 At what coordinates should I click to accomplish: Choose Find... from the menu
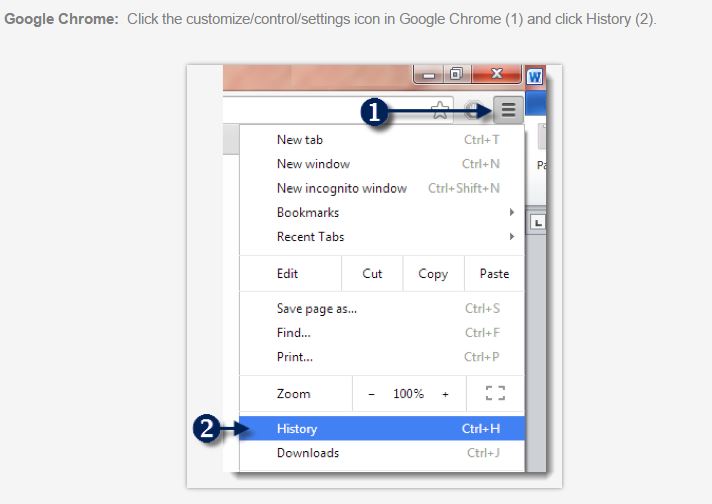[x=382, y=333]
